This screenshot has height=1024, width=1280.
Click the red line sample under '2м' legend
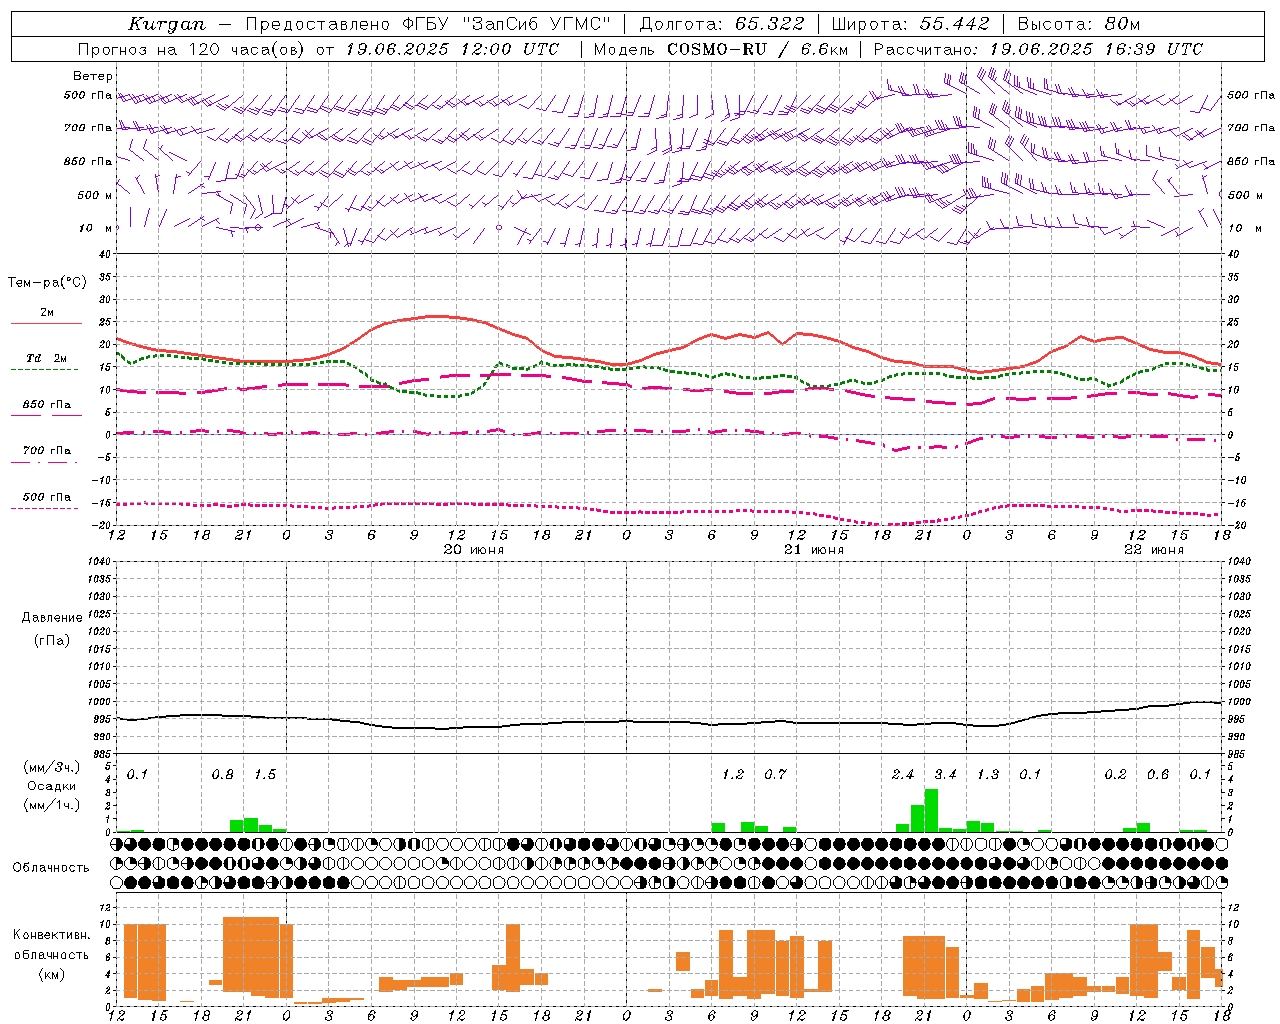click(x=46, y=323)
